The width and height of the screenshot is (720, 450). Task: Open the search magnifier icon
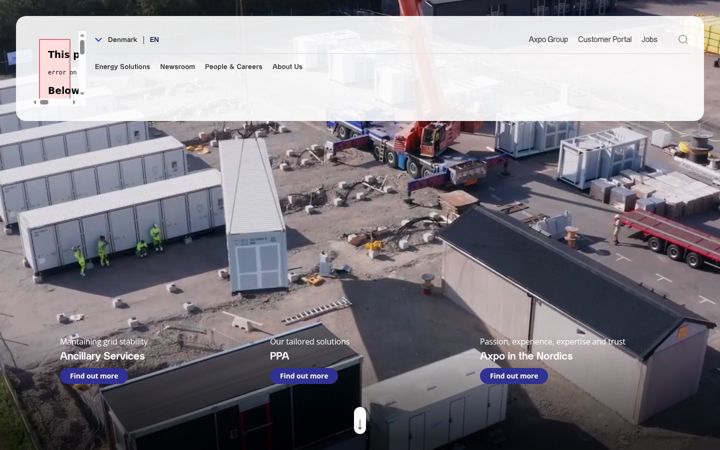tap(683, 39)
